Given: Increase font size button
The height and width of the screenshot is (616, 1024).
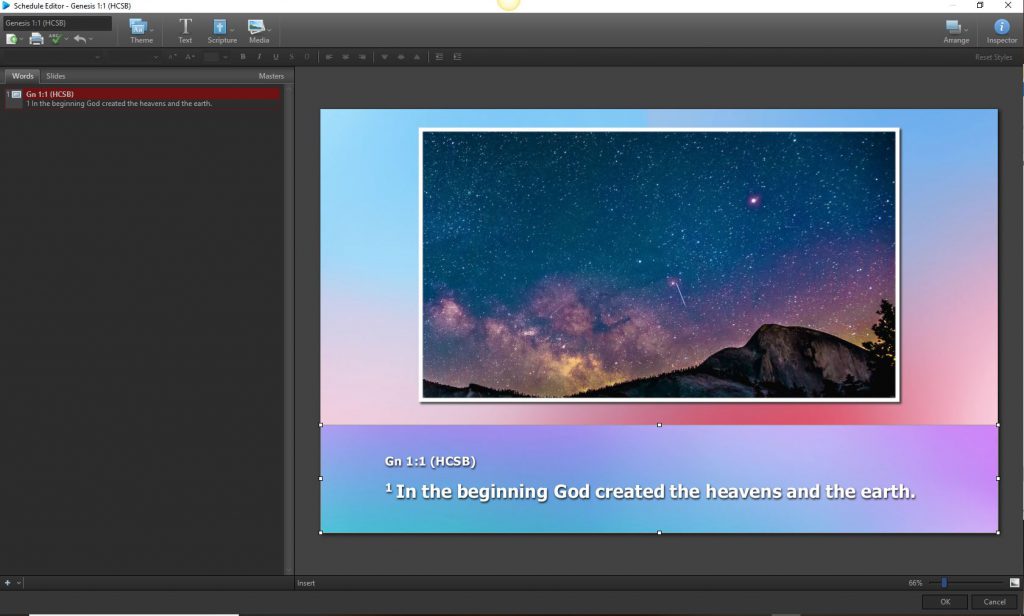Looking at the screenshot, I should tap(189, 57).
